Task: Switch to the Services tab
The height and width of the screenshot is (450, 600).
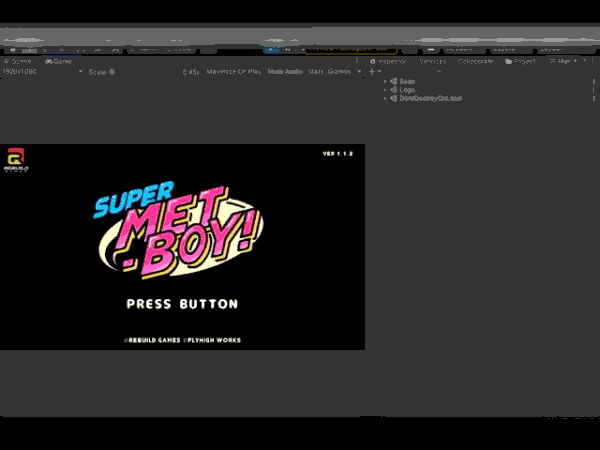Action: point(433,61)
